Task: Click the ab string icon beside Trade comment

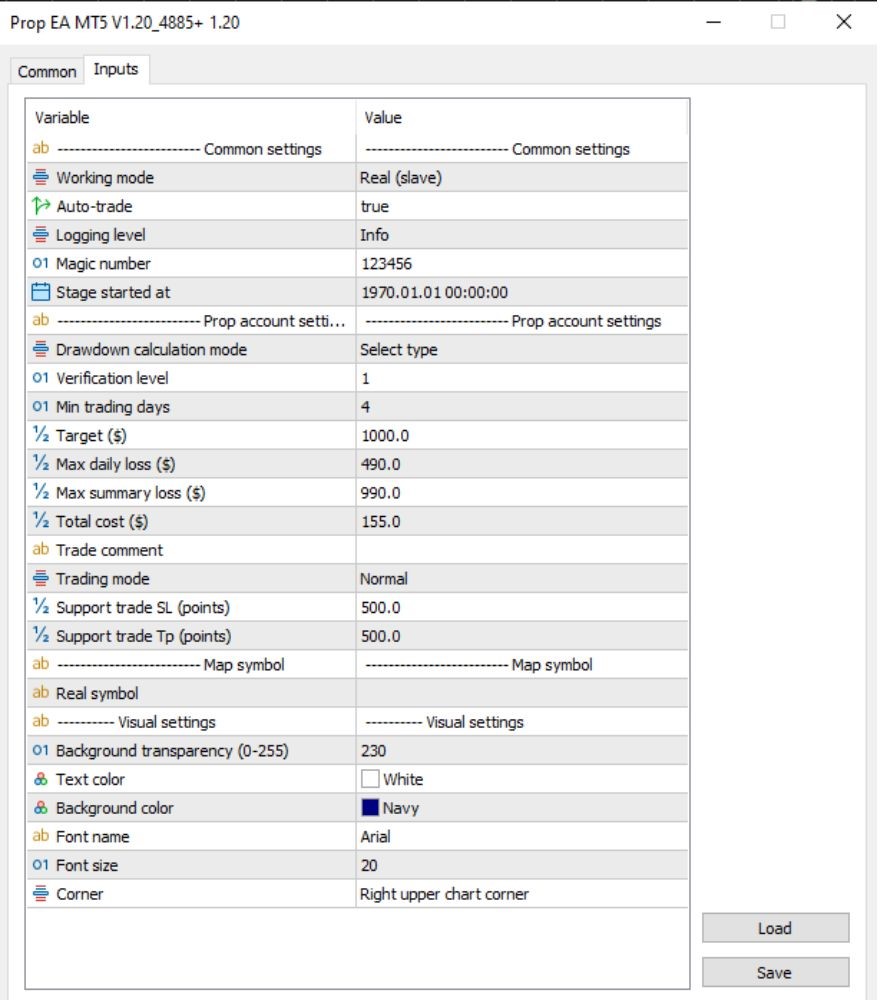Action: click(x=40, y=549)
